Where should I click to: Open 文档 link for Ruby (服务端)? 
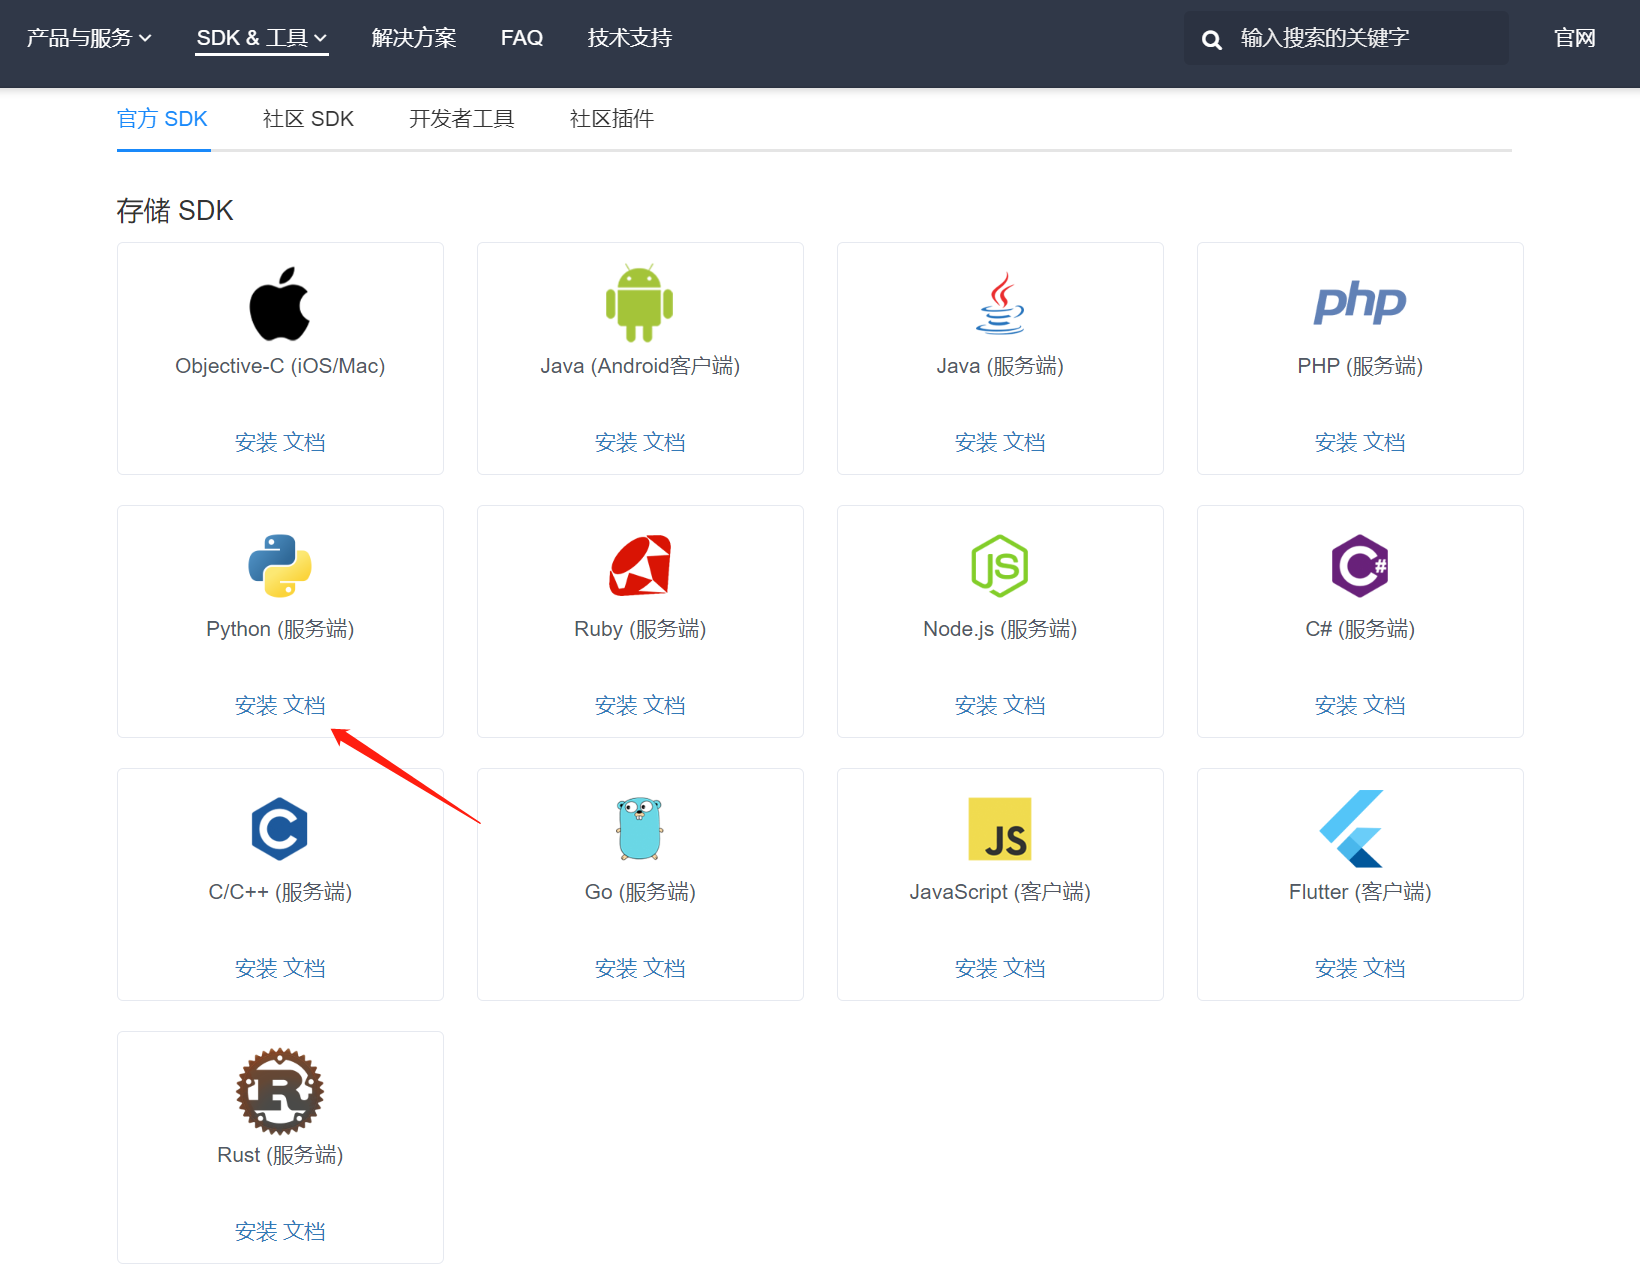(664, 705)
